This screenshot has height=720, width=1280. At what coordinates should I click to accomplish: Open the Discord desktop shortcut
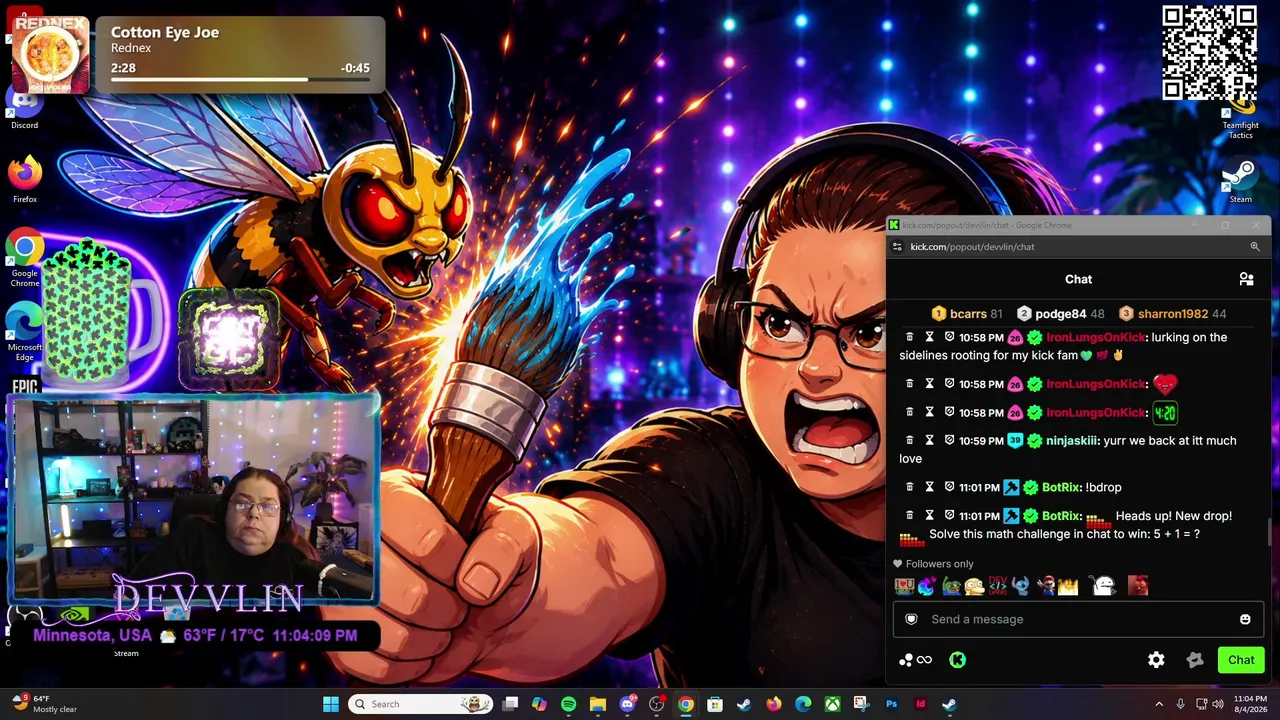coord(25,106)
